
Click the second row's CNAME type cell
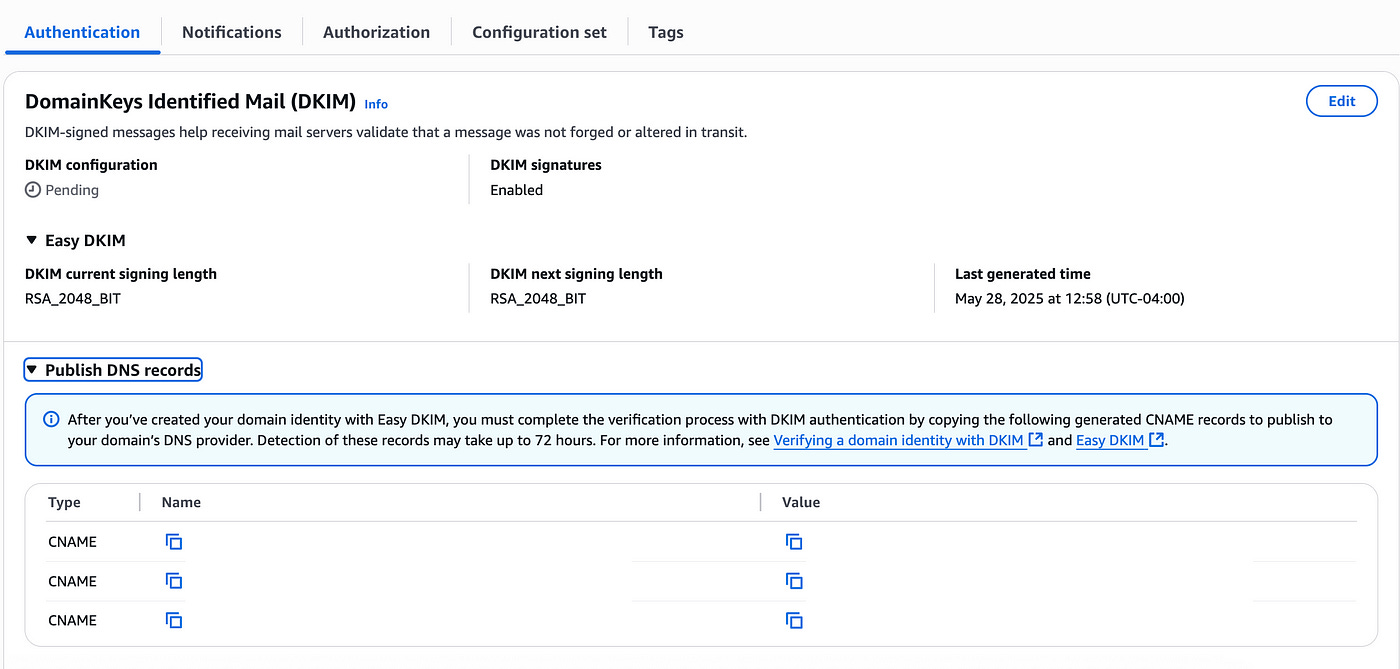[72, 581]
